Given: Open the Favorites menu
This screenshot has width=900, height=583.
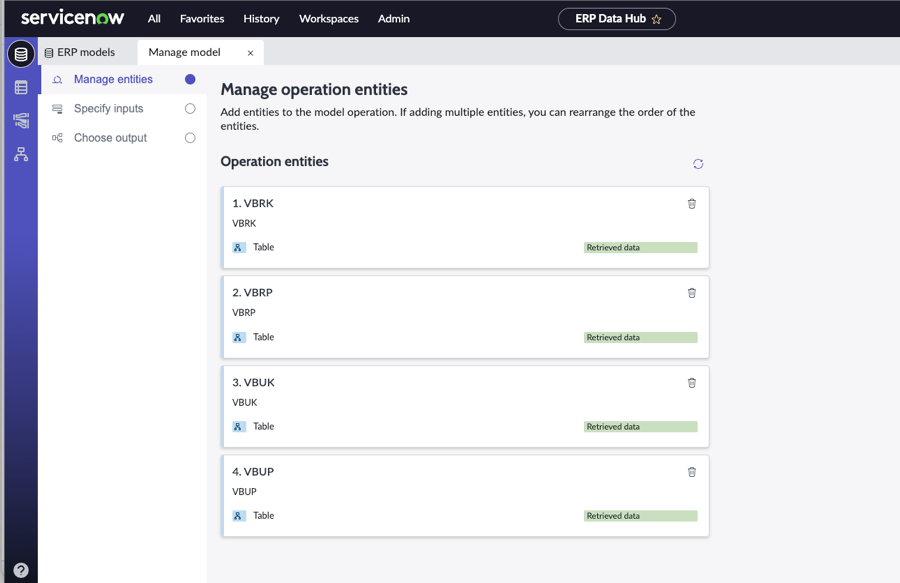Looking at the screenshot, I should point(202,19).
